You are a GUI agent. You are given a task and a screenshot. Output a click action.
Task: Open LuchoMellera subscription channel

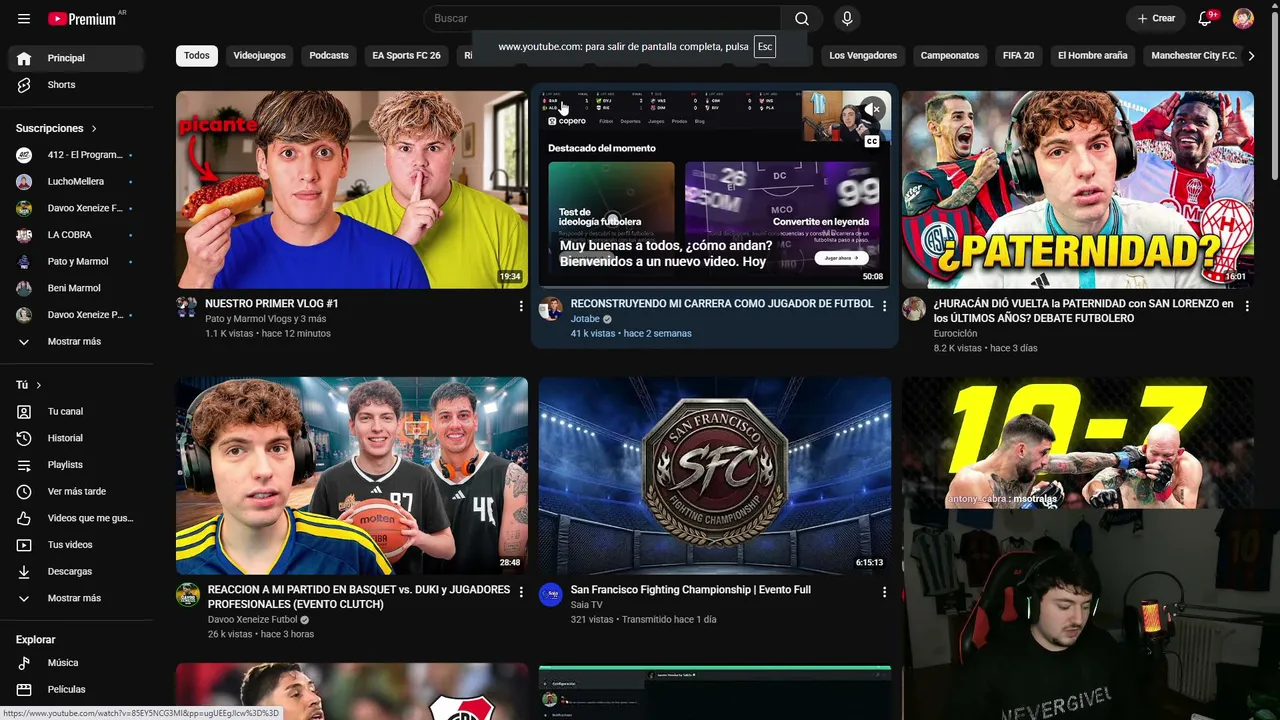point(76,182)
